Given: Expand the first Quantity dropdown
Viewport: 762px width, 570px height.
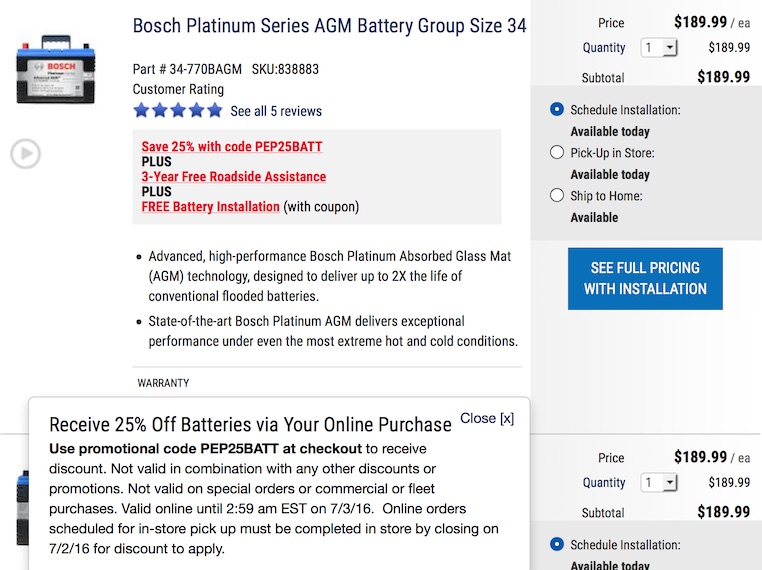Looking at the screenshot, I should point(659,48).
